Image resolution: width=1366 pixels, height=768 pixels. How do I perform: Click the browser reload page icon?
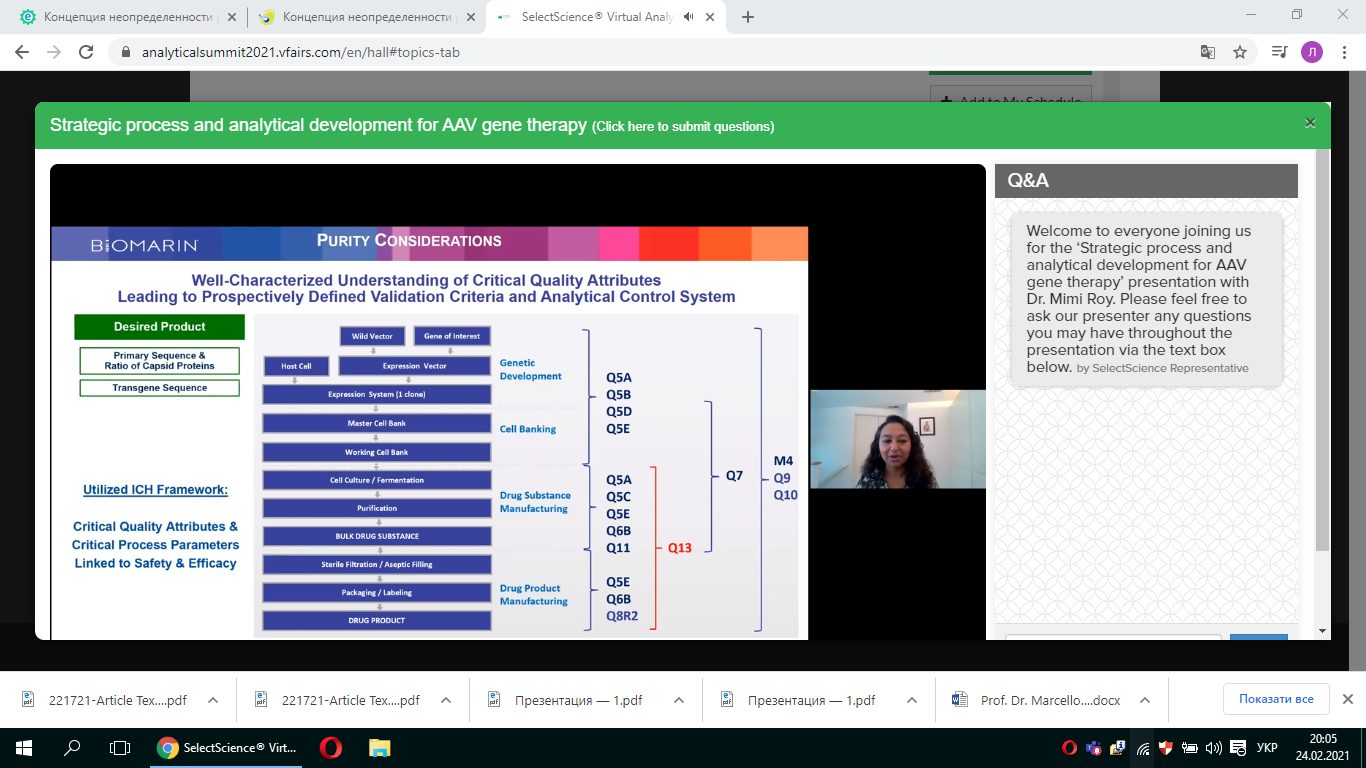(86, 52)
